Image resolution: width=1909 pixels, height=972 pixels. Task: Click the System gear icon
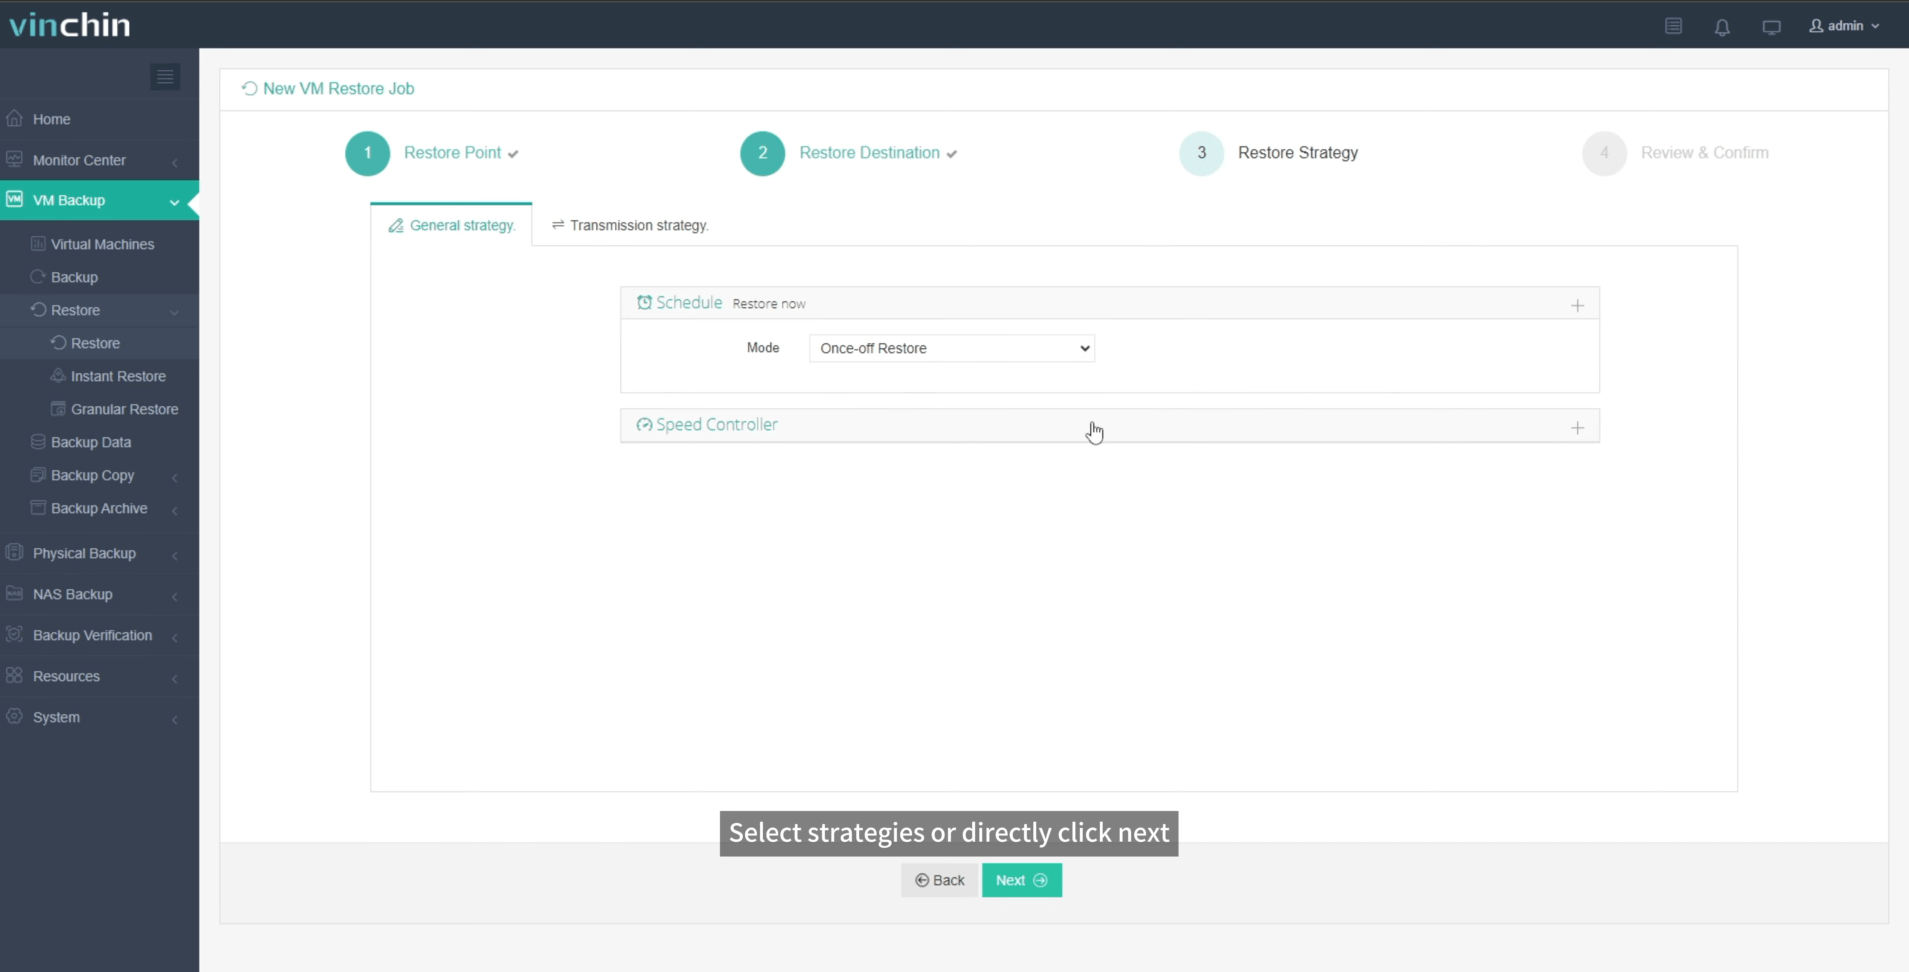click(x=14, y=716)
